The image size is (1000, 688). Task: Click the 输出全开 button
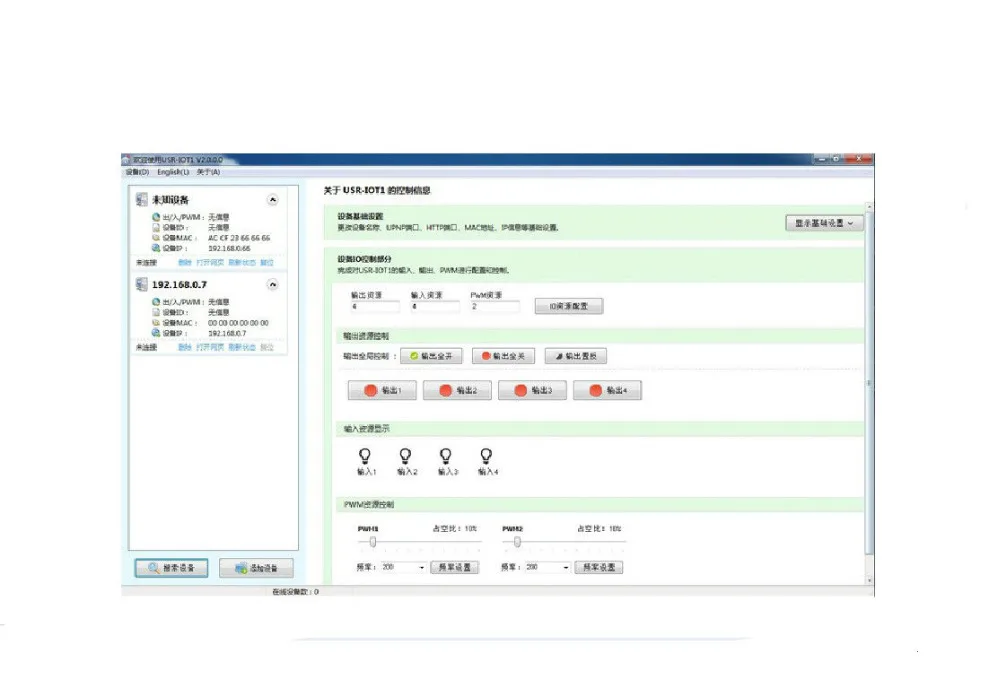coord(430,356)
